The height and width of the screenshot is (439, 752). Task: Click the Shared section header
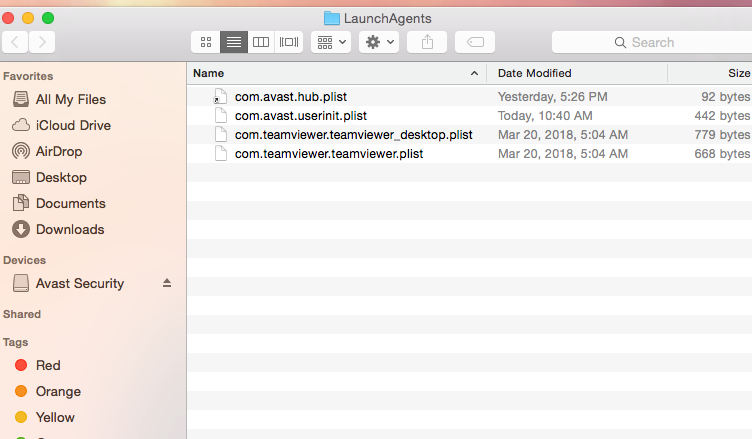pyautogui.click(x=22, y=314)
